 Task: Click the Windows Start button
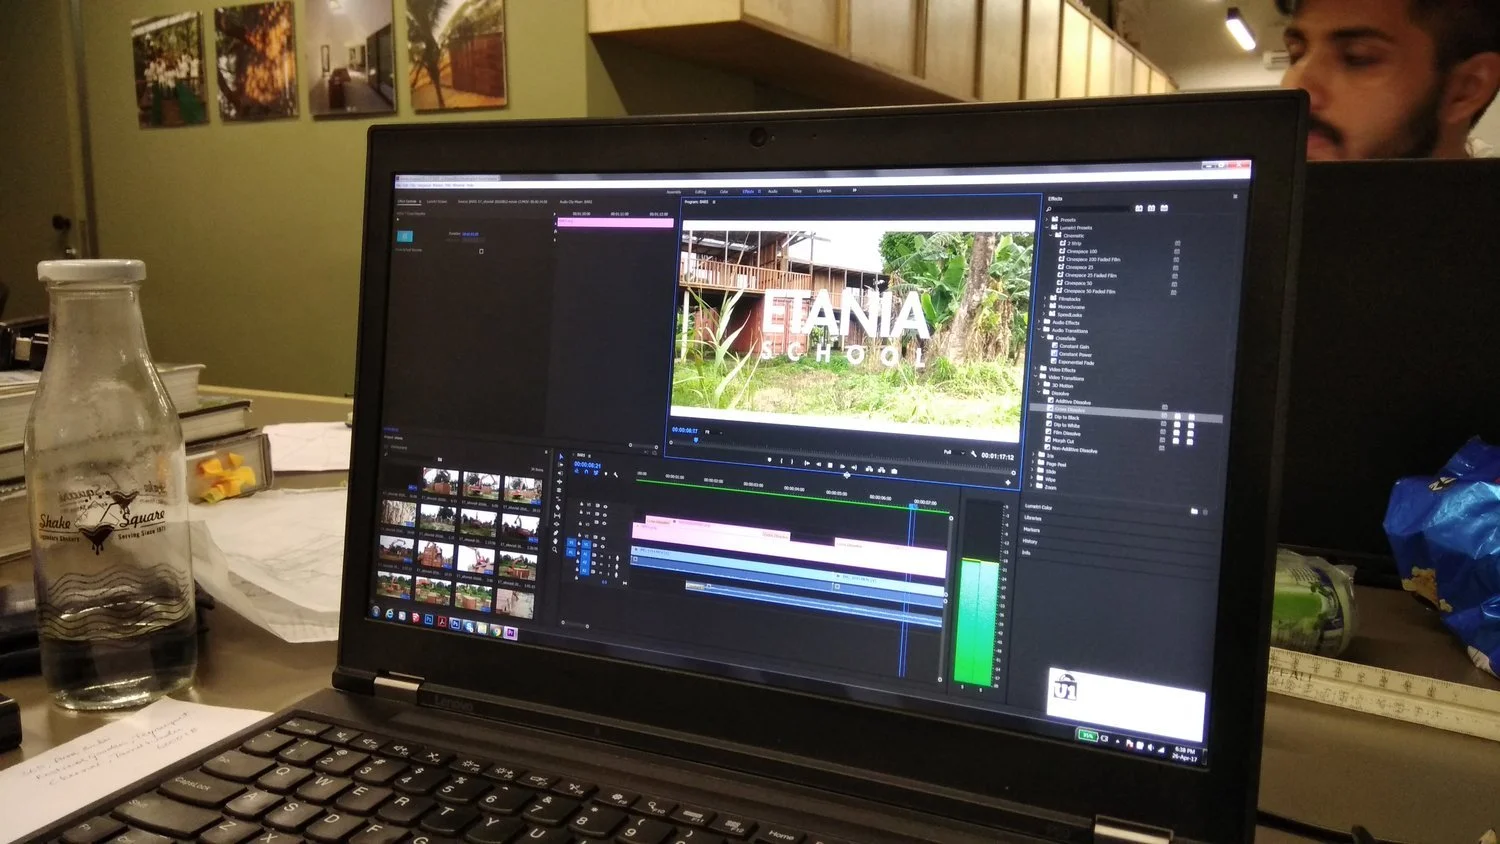point(376,611)
